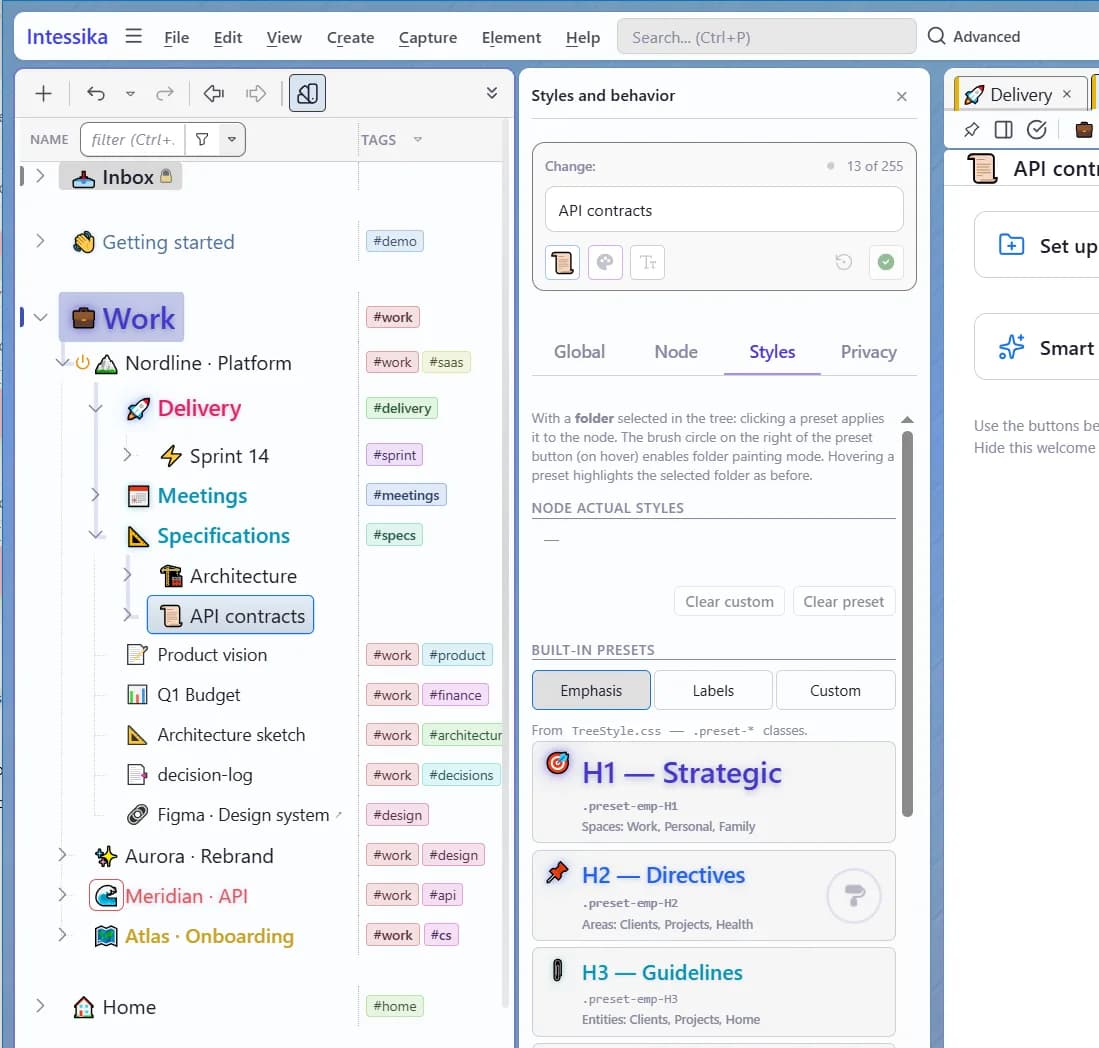This screenshot has width=1099, height=1048.
Task: Close the Styles and behavior panel
Action: click(902, 96)
